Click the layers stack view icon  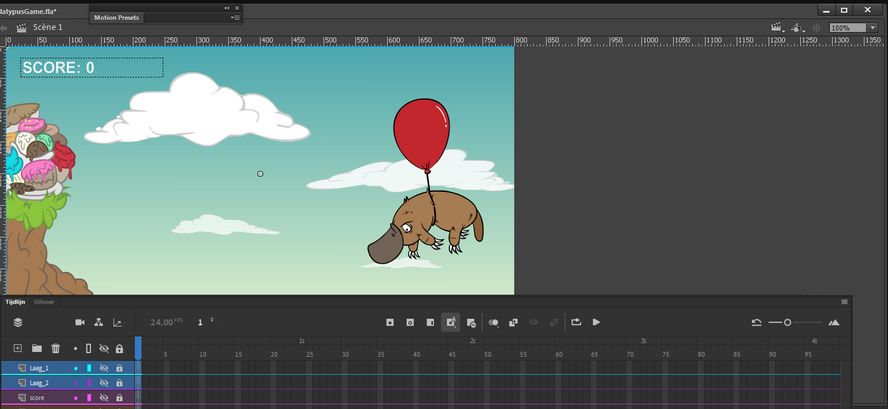(x=17, y=322)
